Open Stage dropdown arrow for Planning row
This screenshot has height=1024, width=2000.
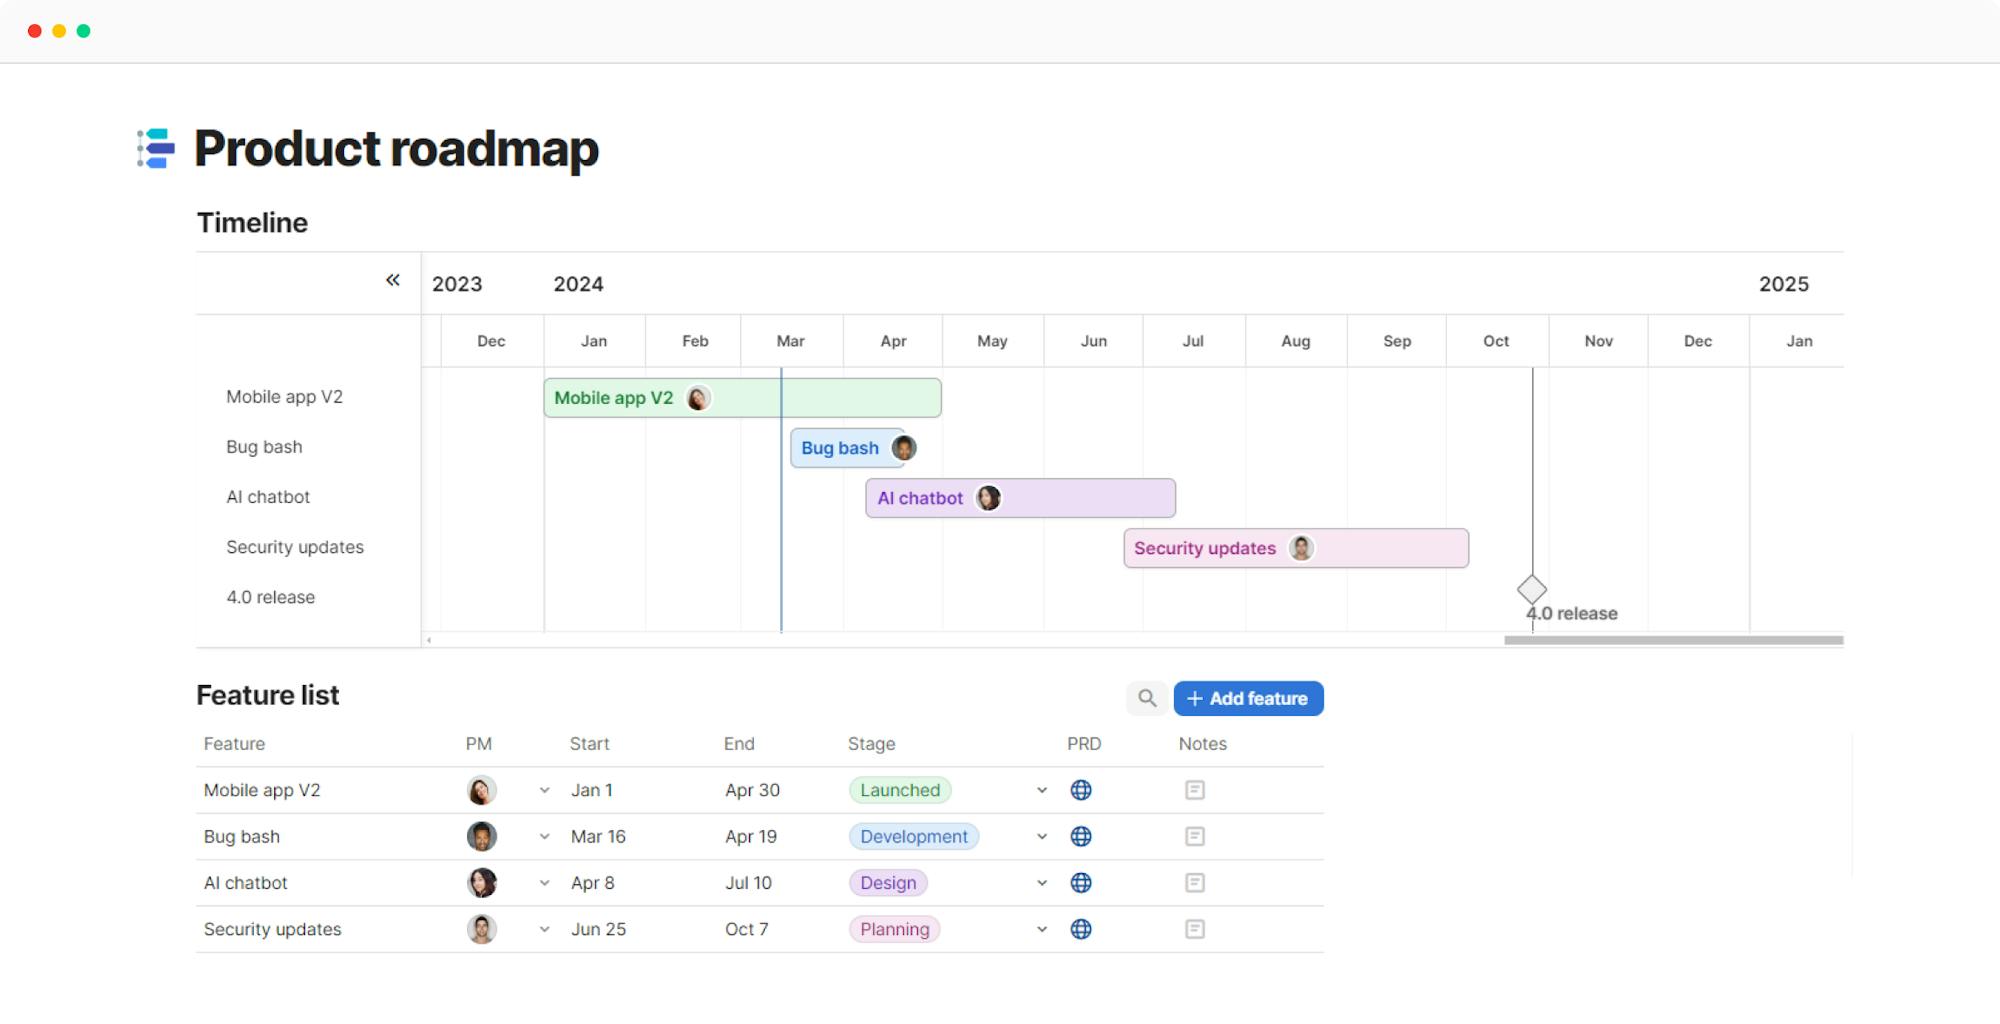(x=1042, y=929)
